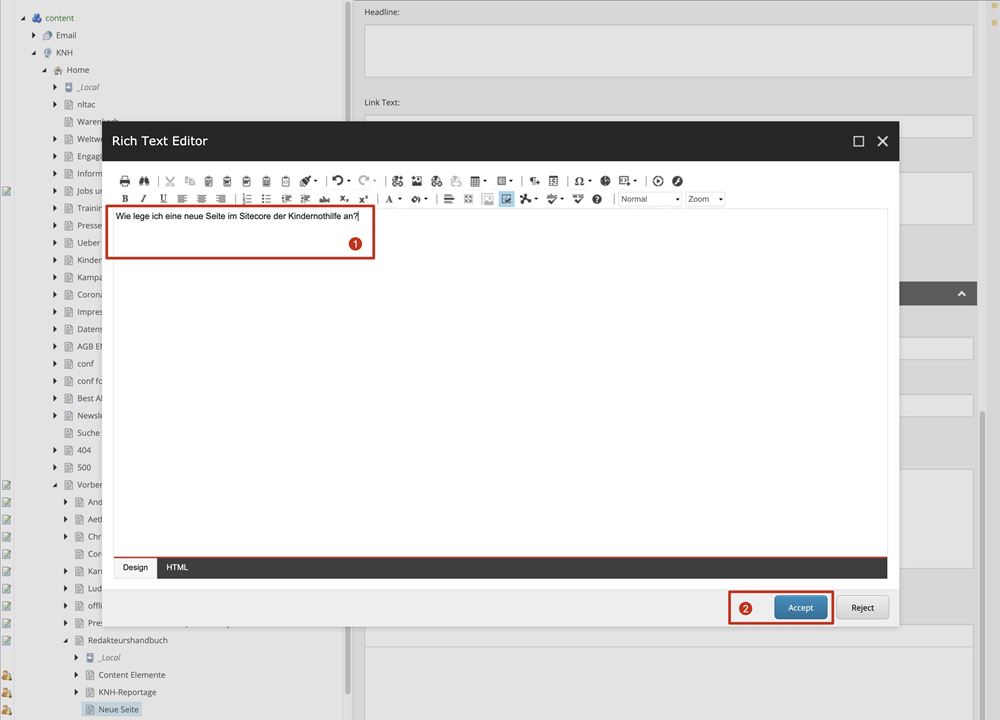Open the Zoom dropdown
The image size is (1000, 720).
[x=705, y=199]
